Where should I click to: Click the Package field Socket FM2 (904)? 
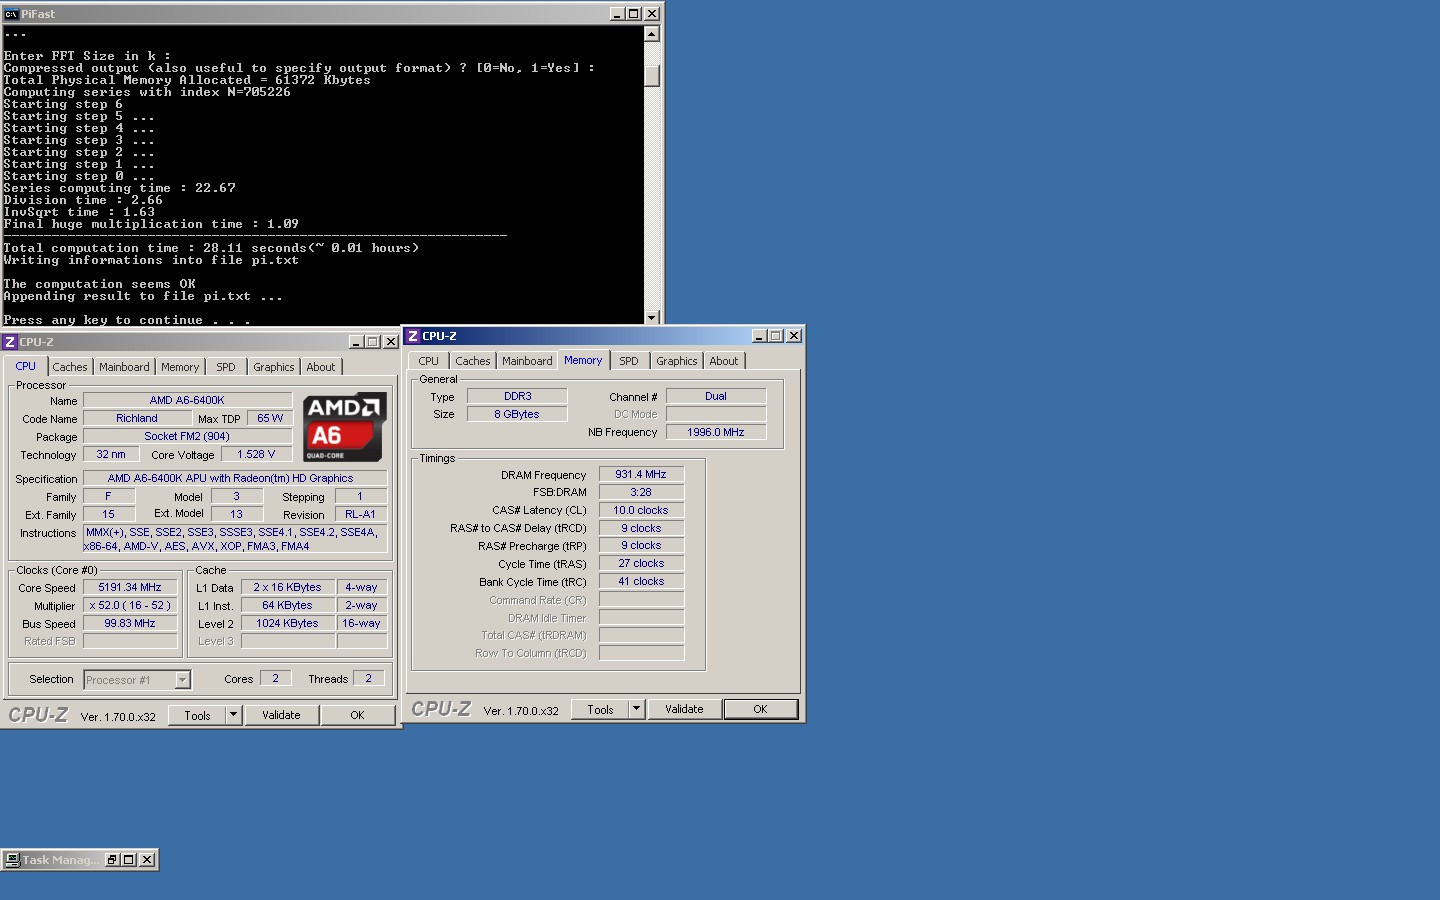pos(187,437)
